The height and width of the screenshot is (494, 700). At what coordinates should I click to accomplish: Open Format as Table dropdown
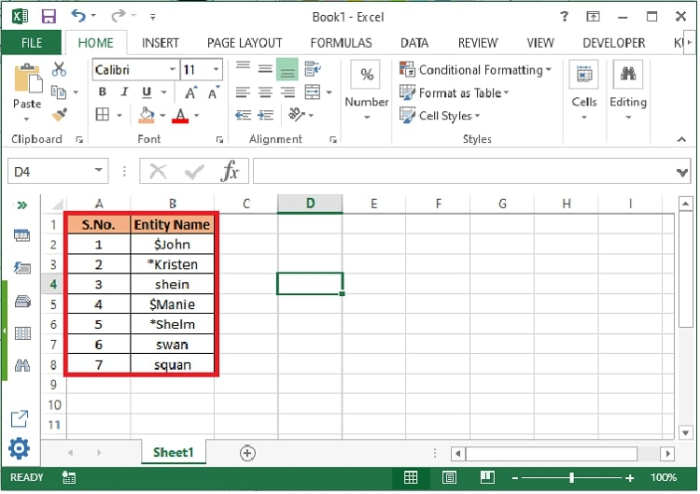point(454,93)
